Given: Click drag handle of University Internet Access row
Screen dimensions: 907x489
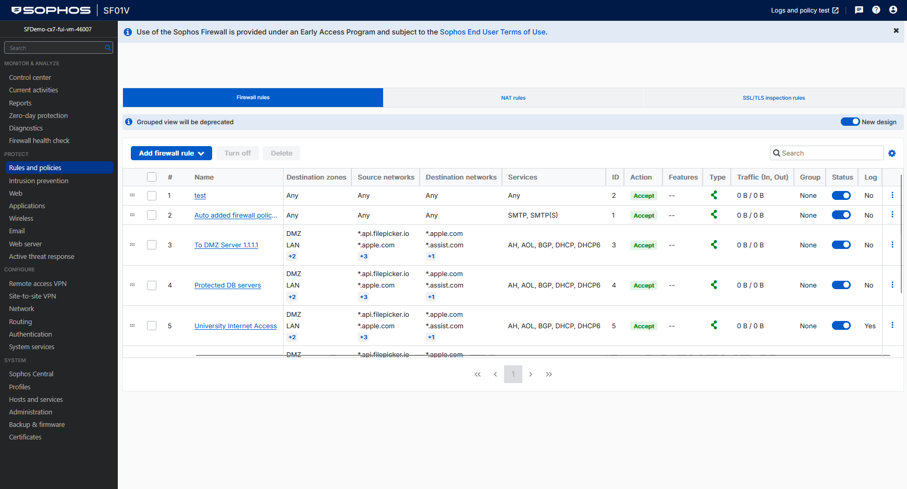Looking at the screenshot, I should (x=132, y=325).
